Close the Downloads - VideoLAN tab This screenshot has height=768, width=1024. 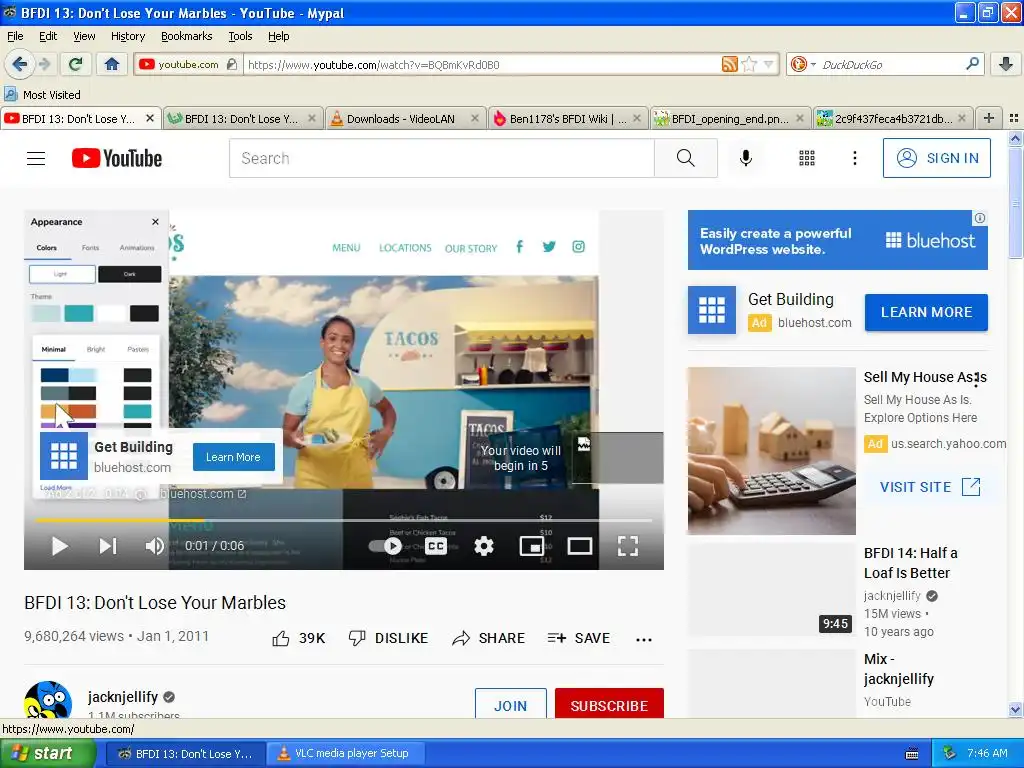click(475, 118)
